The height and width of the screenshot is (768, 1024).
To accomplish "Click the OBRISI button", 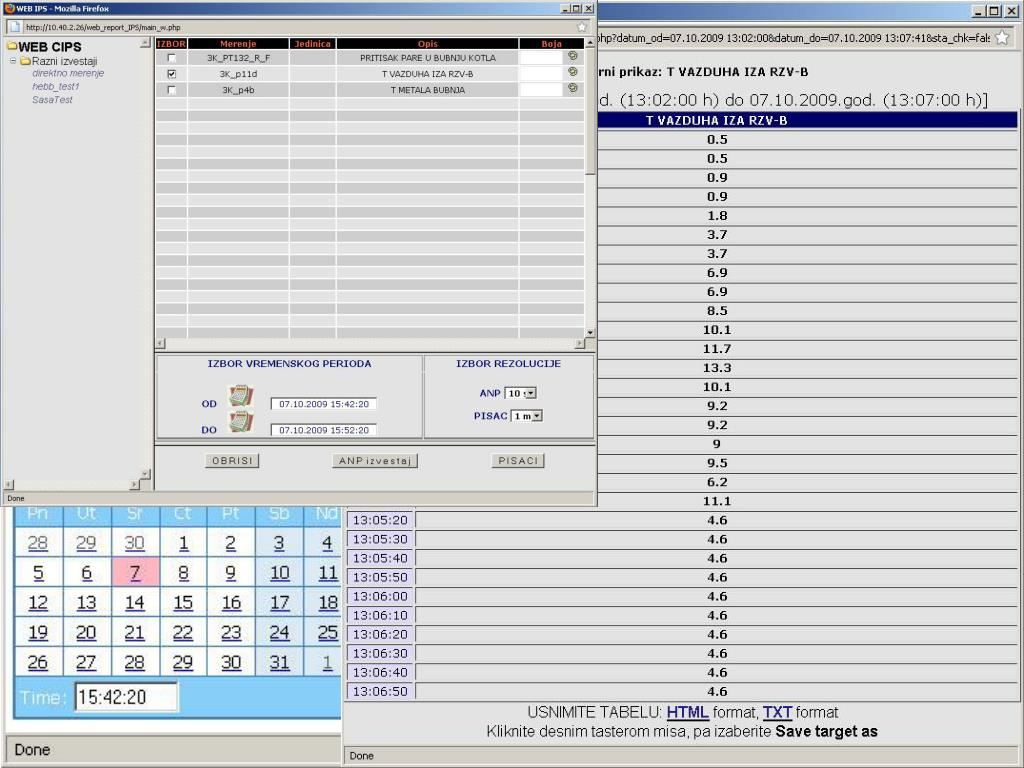I will [232, 460].
